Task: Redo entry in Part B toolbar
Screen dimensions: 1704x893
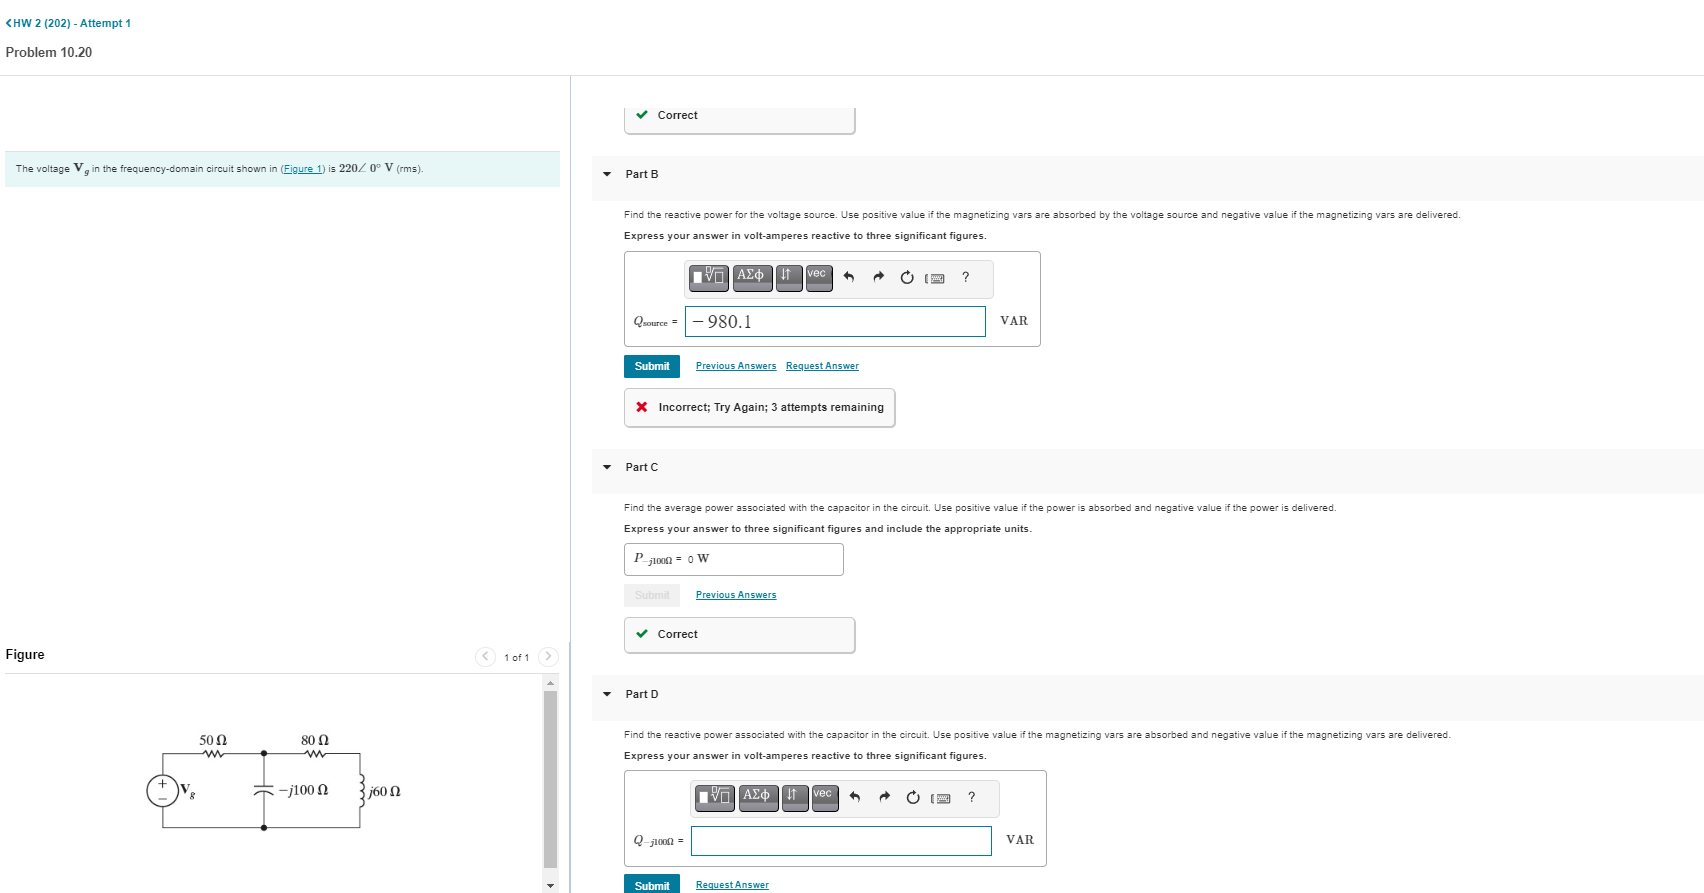Action: pos(879,277)
